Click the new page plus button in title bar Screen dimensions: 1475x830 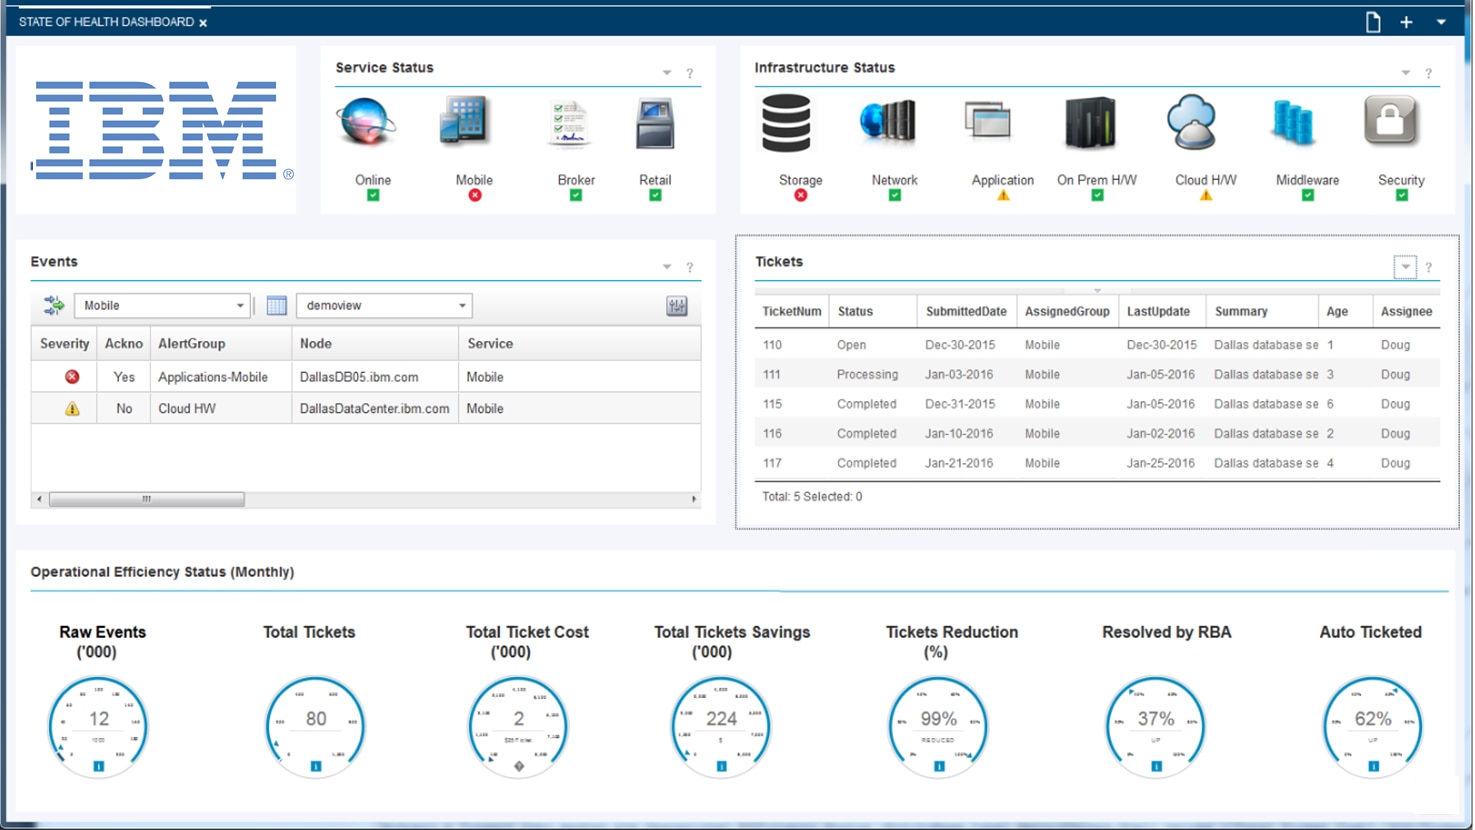1405,21
